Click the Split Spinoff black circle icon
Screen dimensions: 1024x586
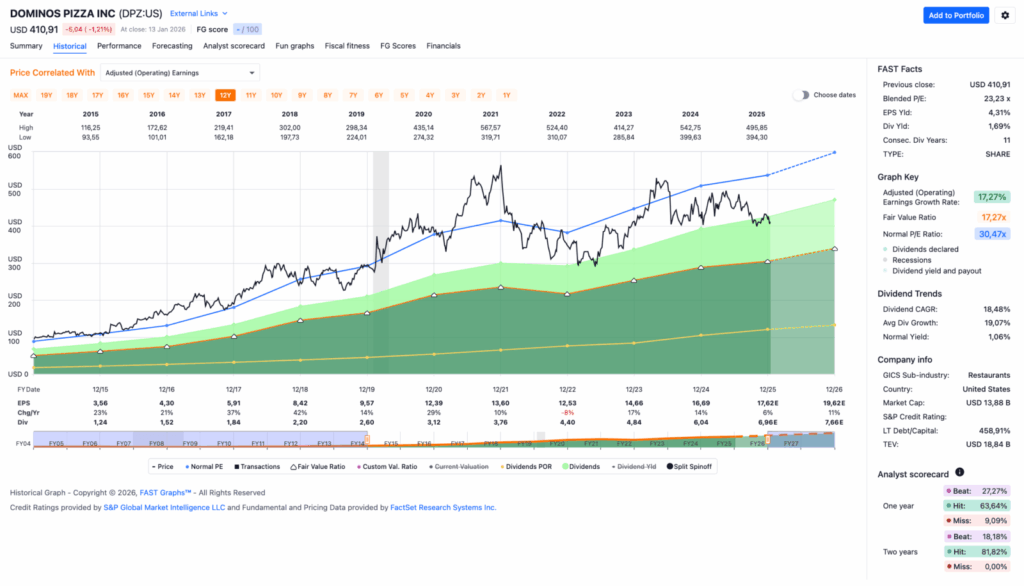click(x=671, y=467)
